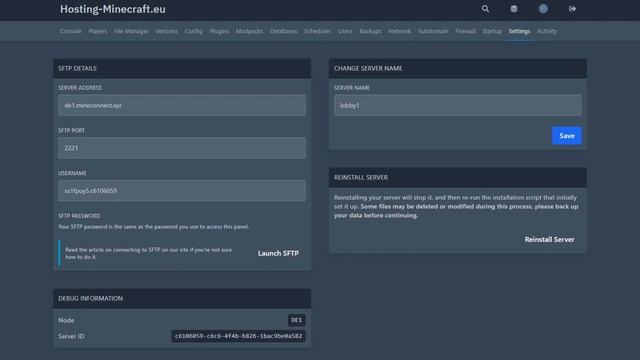640x360 pixels.
Task: Select the Versions tab
Action: (x=167, y=31)
